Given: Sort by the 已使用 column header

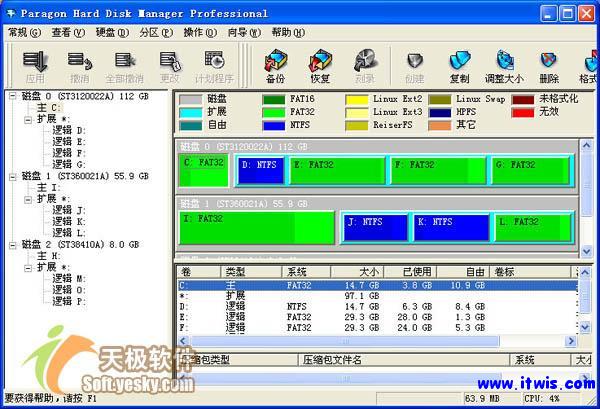Looking at the screenshot, I should [410, 272].
